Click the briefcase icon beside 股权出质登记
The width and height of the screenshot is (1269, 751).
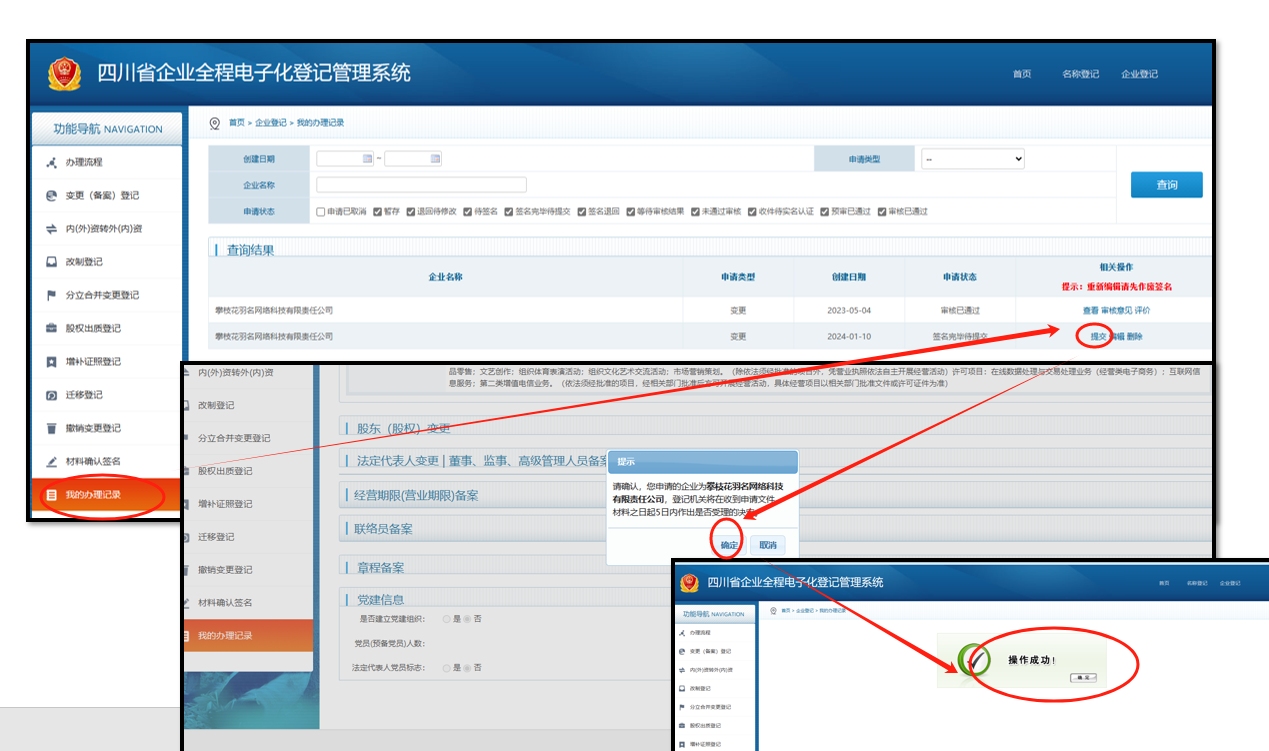click(x=52, y=329)
